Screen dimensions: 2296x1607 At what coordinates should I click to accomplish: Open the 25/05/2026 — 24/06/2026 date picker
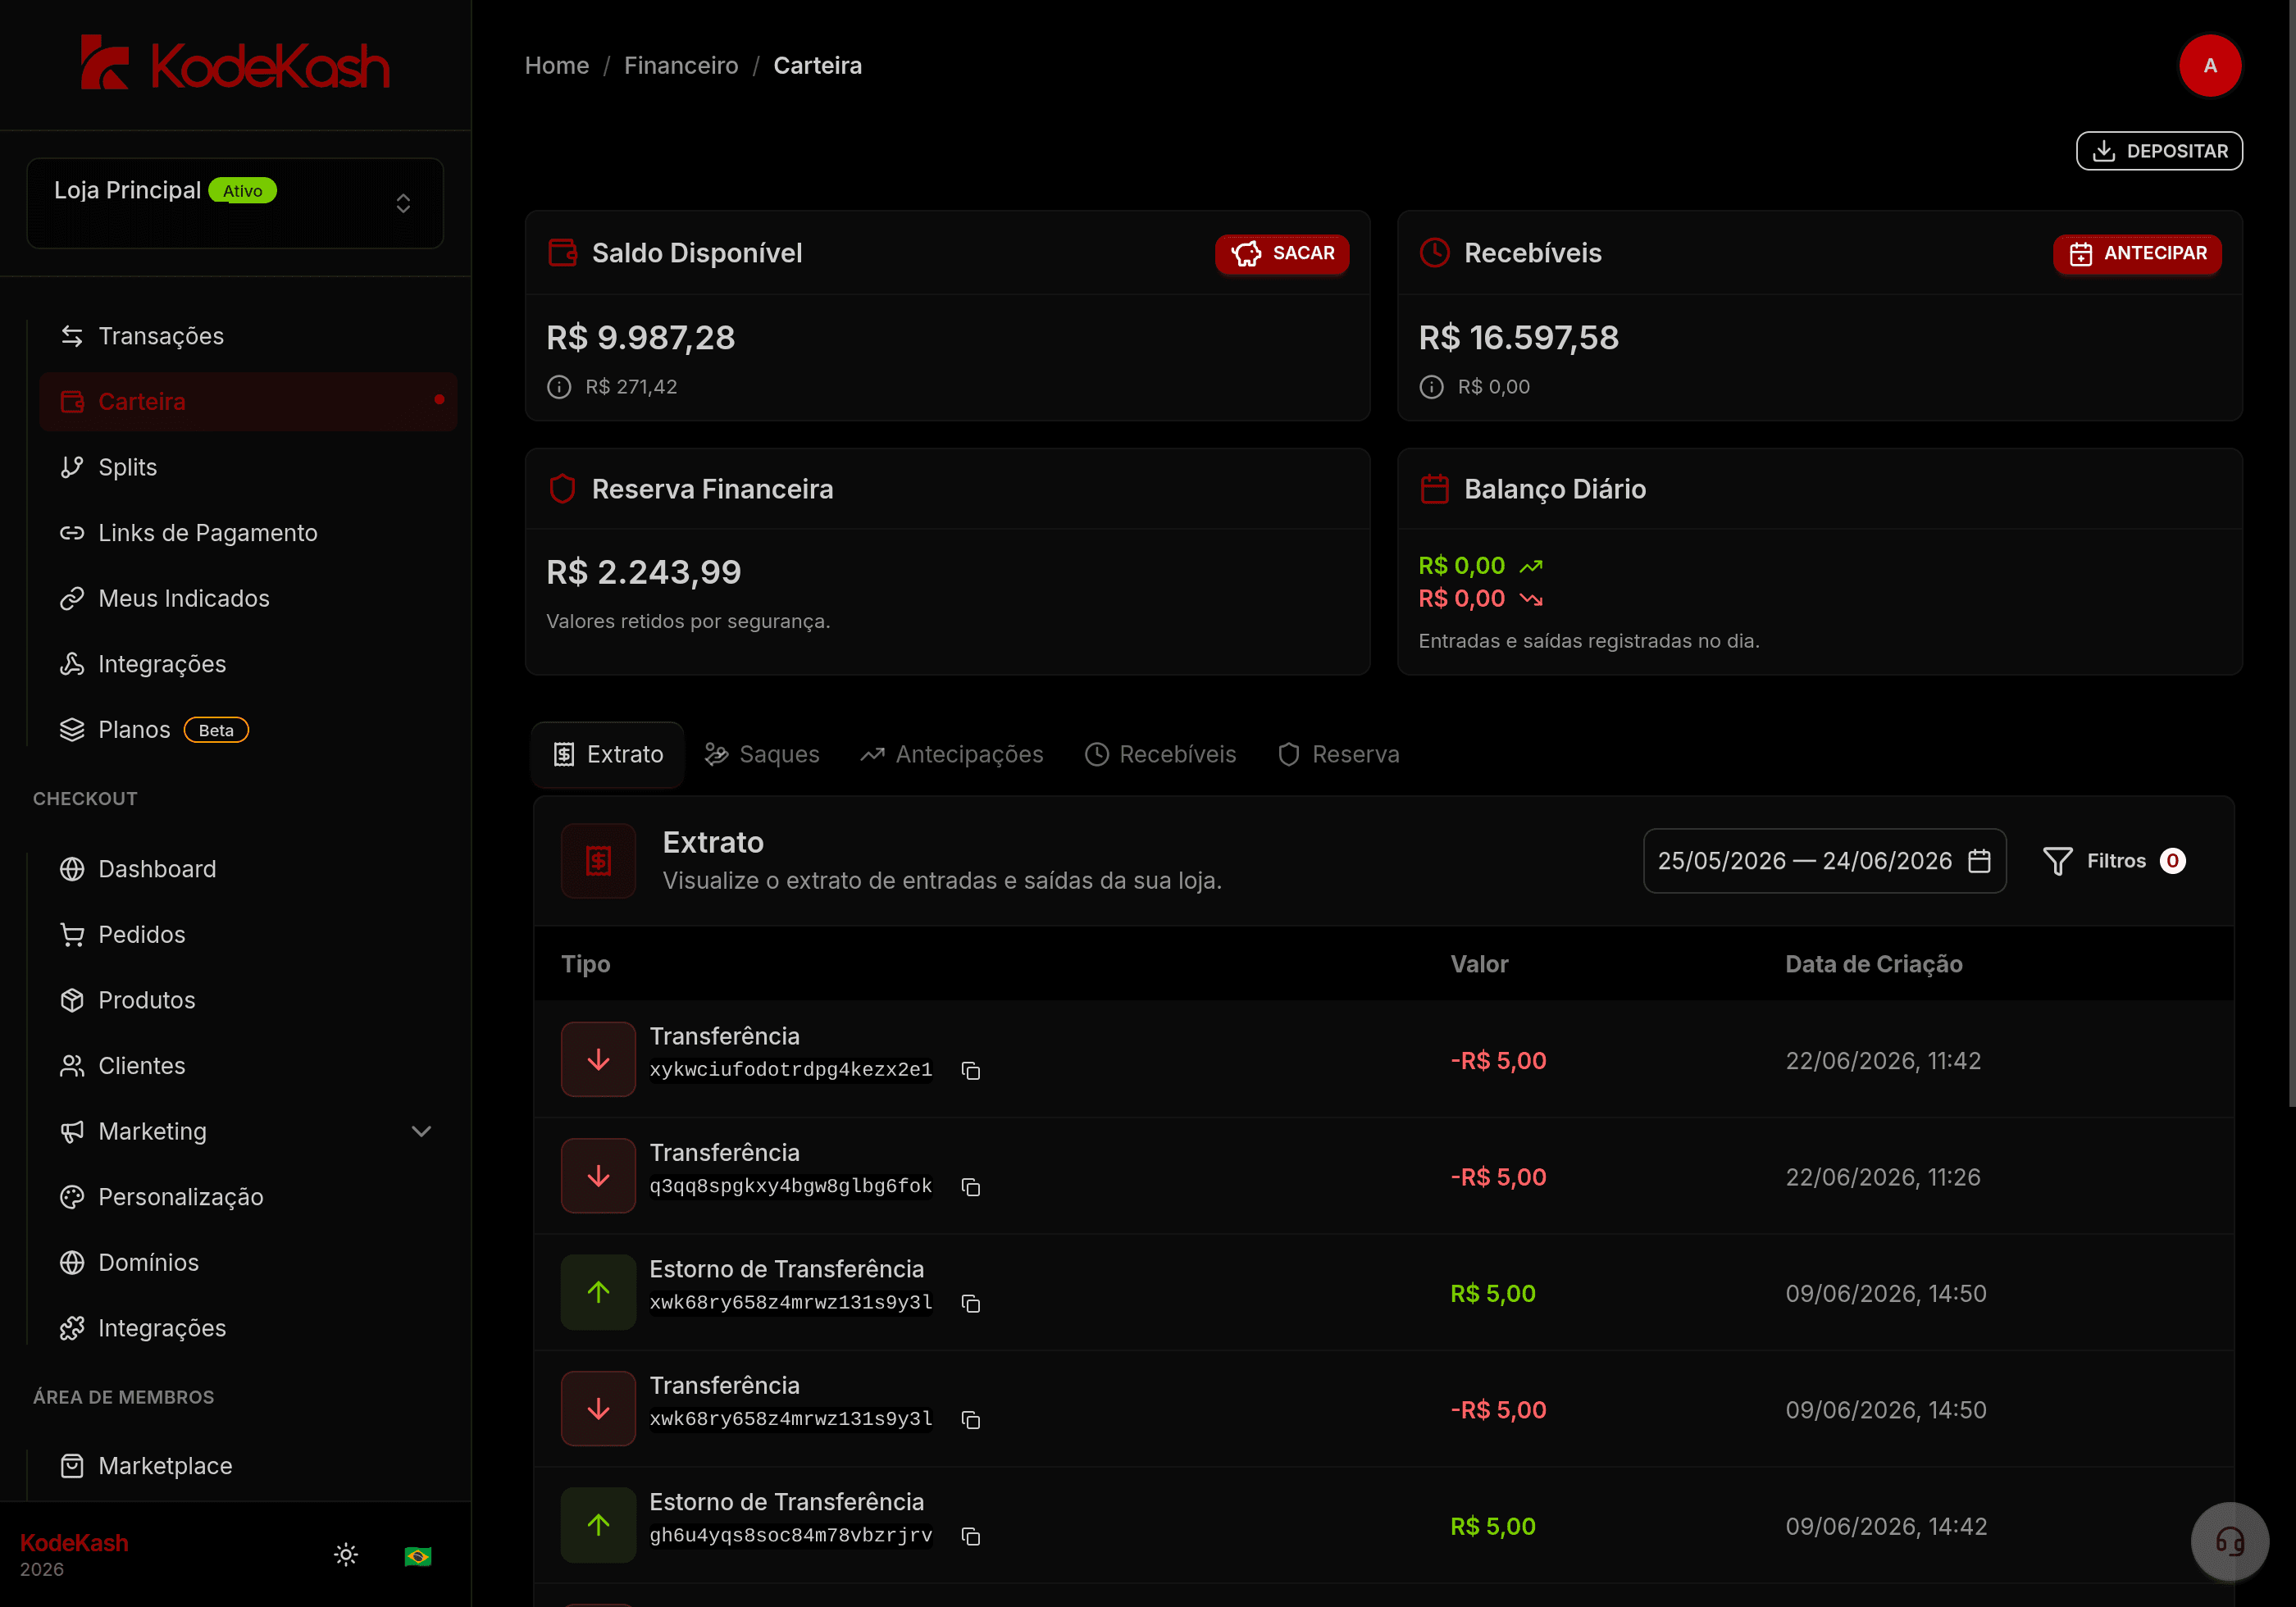1824,860
